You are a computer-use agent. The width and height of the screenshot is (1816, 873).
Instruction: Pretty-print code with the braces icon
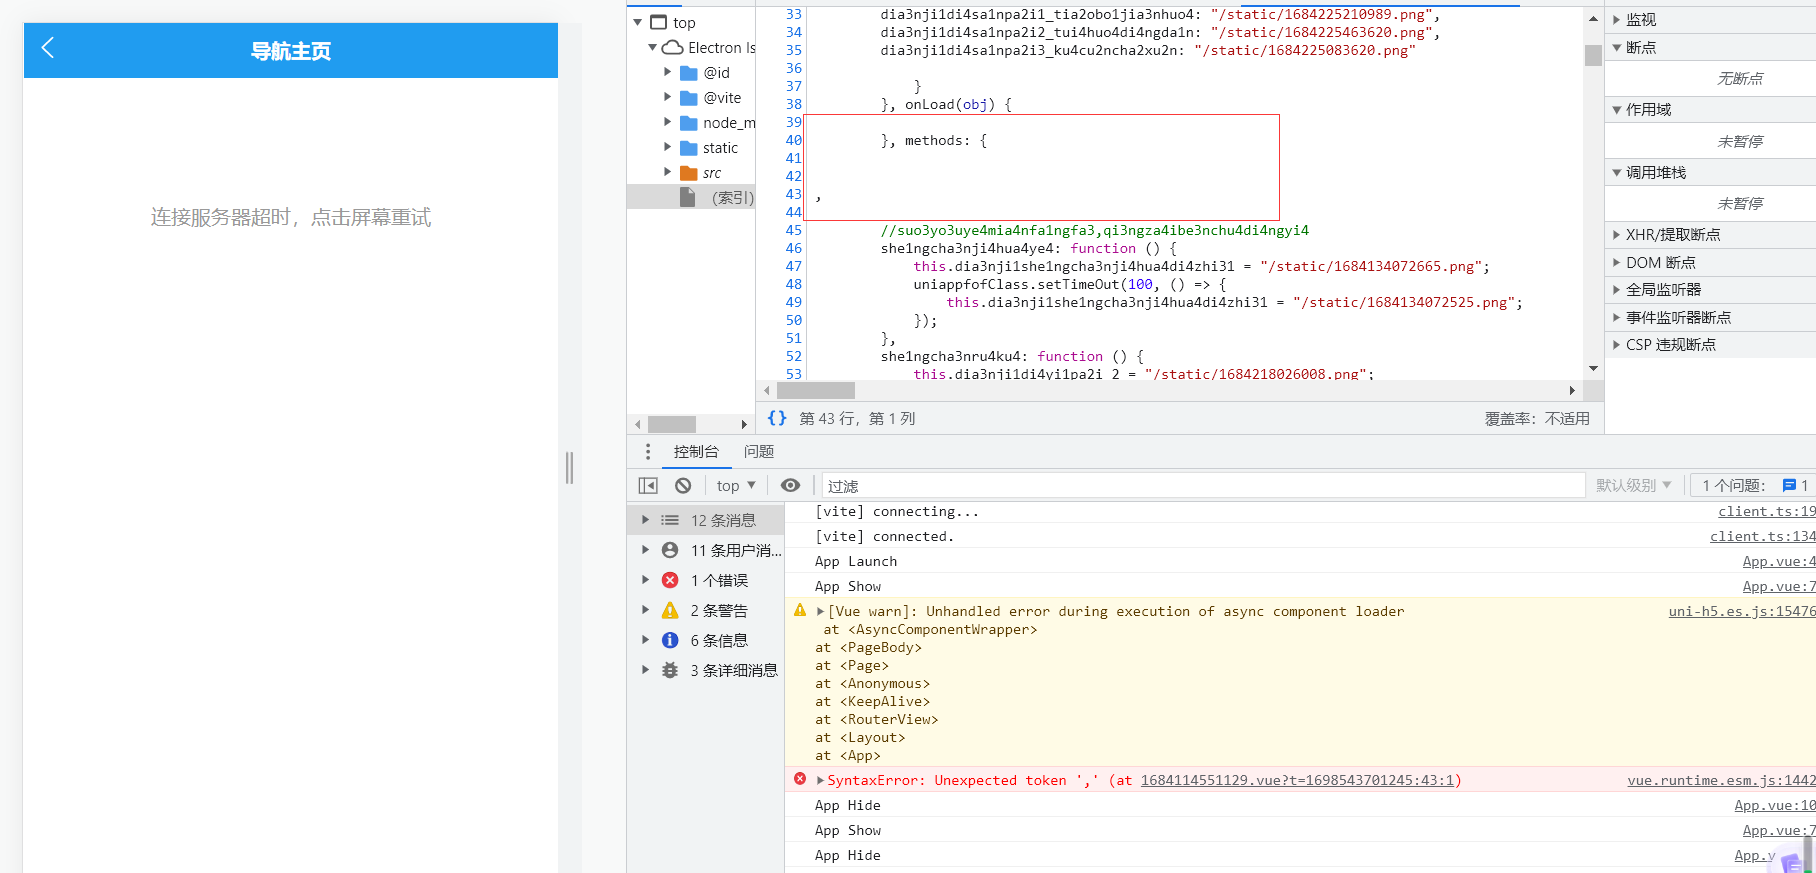(777, 418)
